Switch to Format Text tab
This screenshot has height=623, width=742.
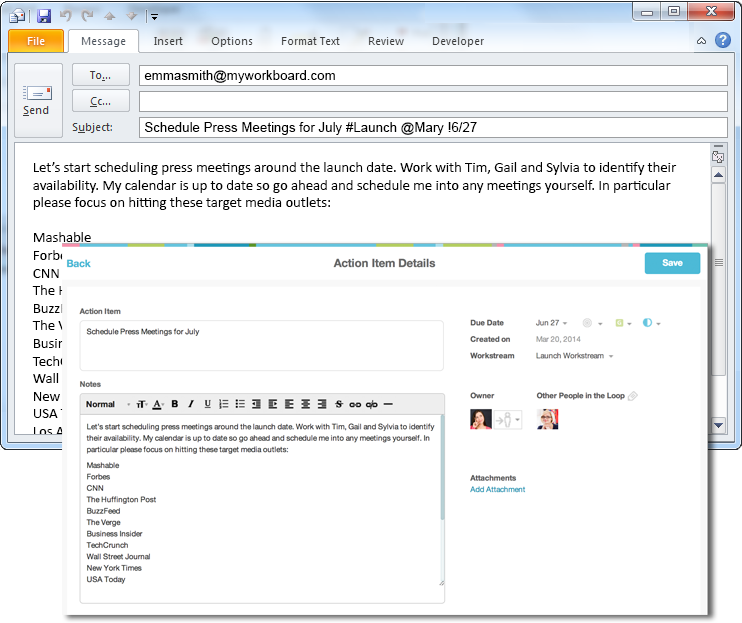310,41
